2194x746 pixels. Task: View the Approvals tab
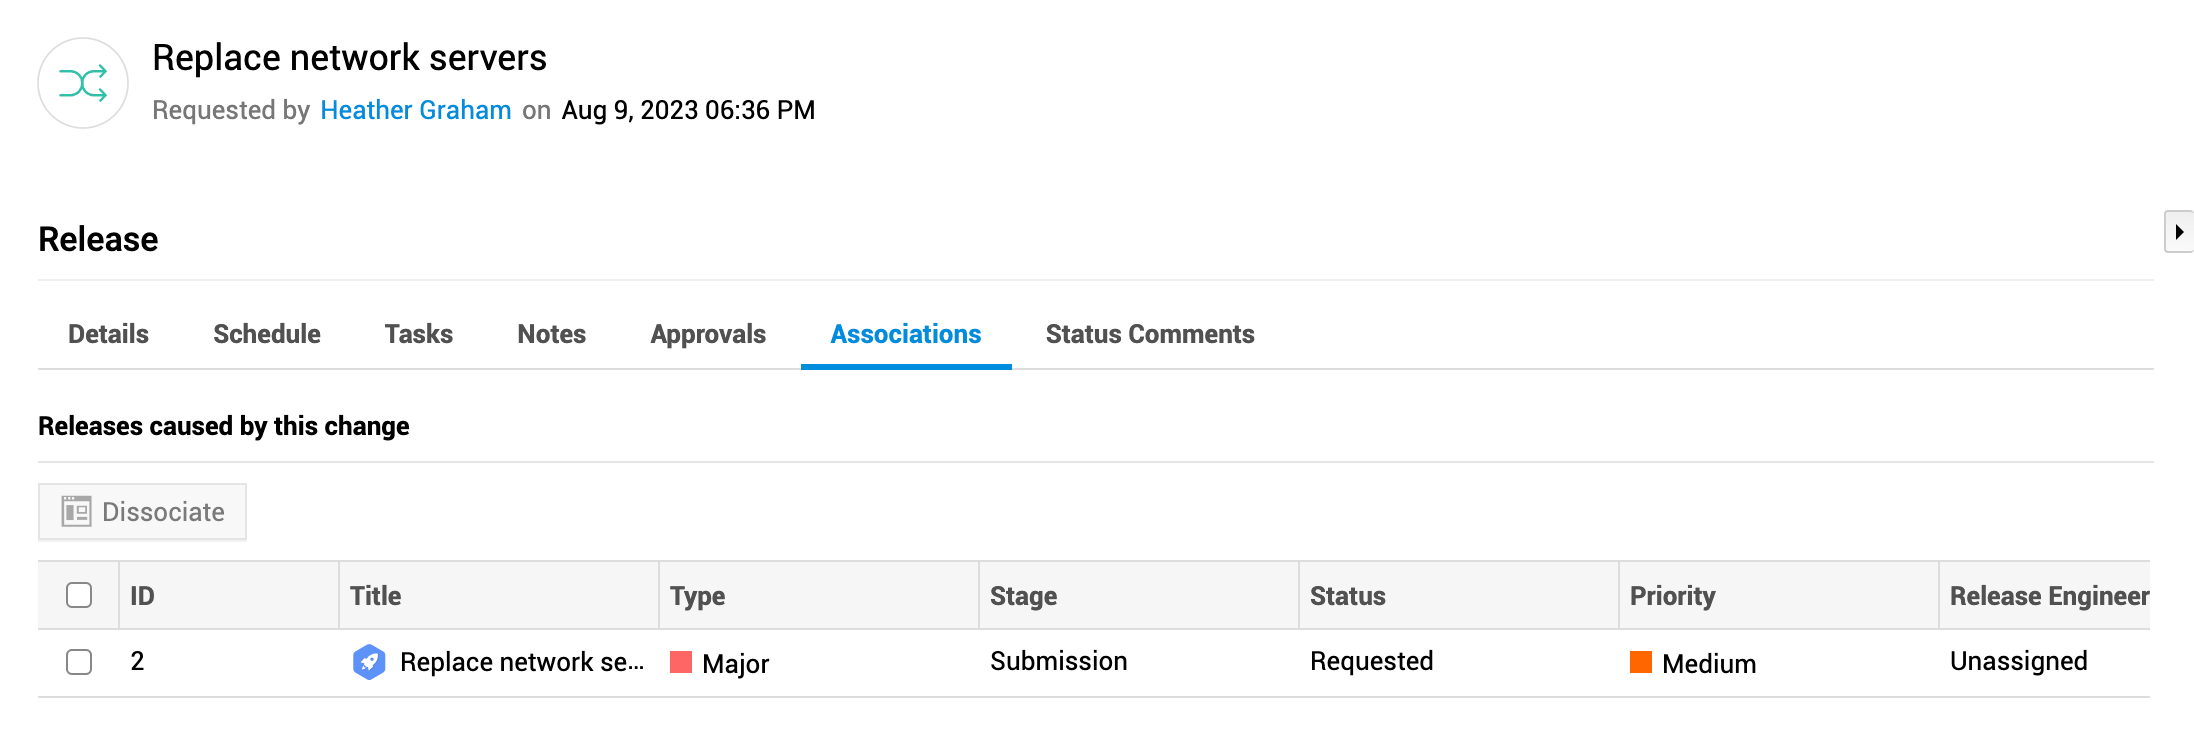[708, 334]
